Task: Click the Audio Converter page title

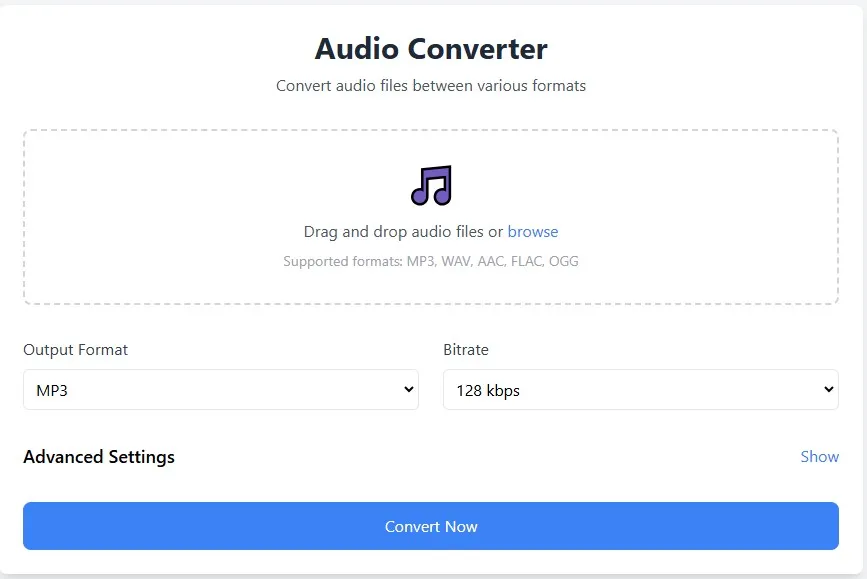Action: click(x=430, y=48)
